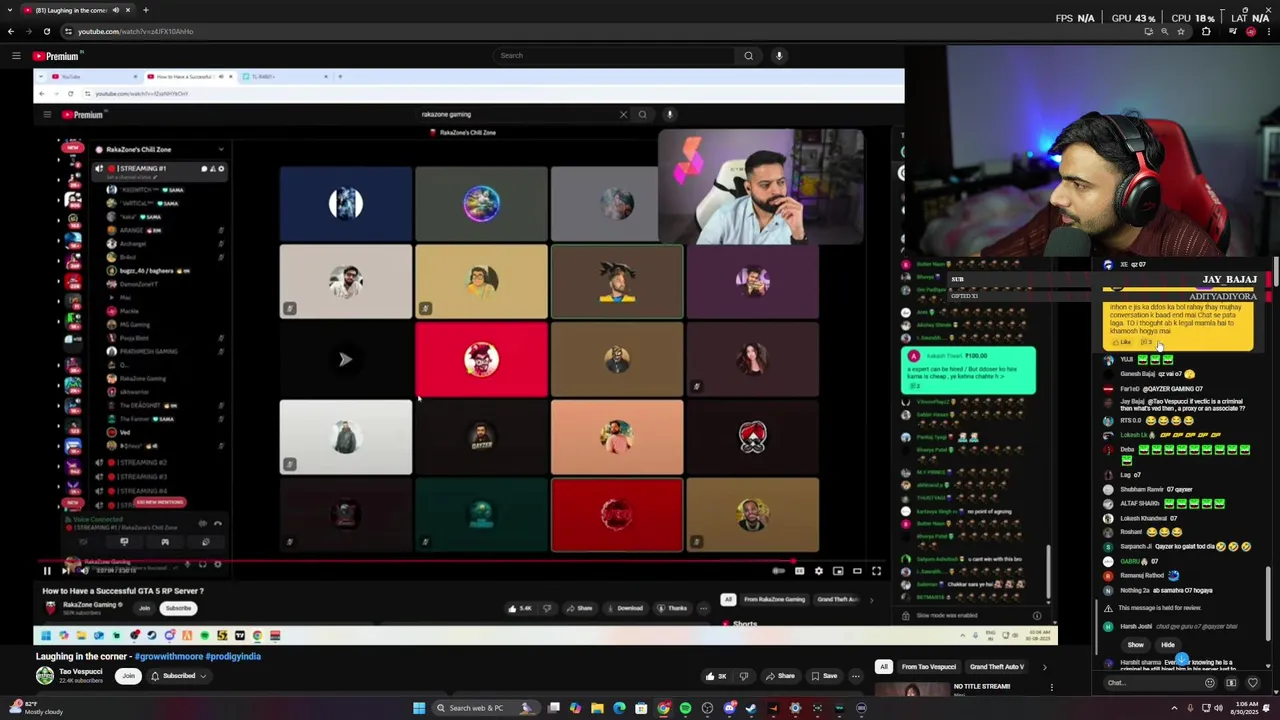1280x720 pixels.
Task: Share the Tao Vespucci stream
Action: pyautogui.click(x=780, y=676)
